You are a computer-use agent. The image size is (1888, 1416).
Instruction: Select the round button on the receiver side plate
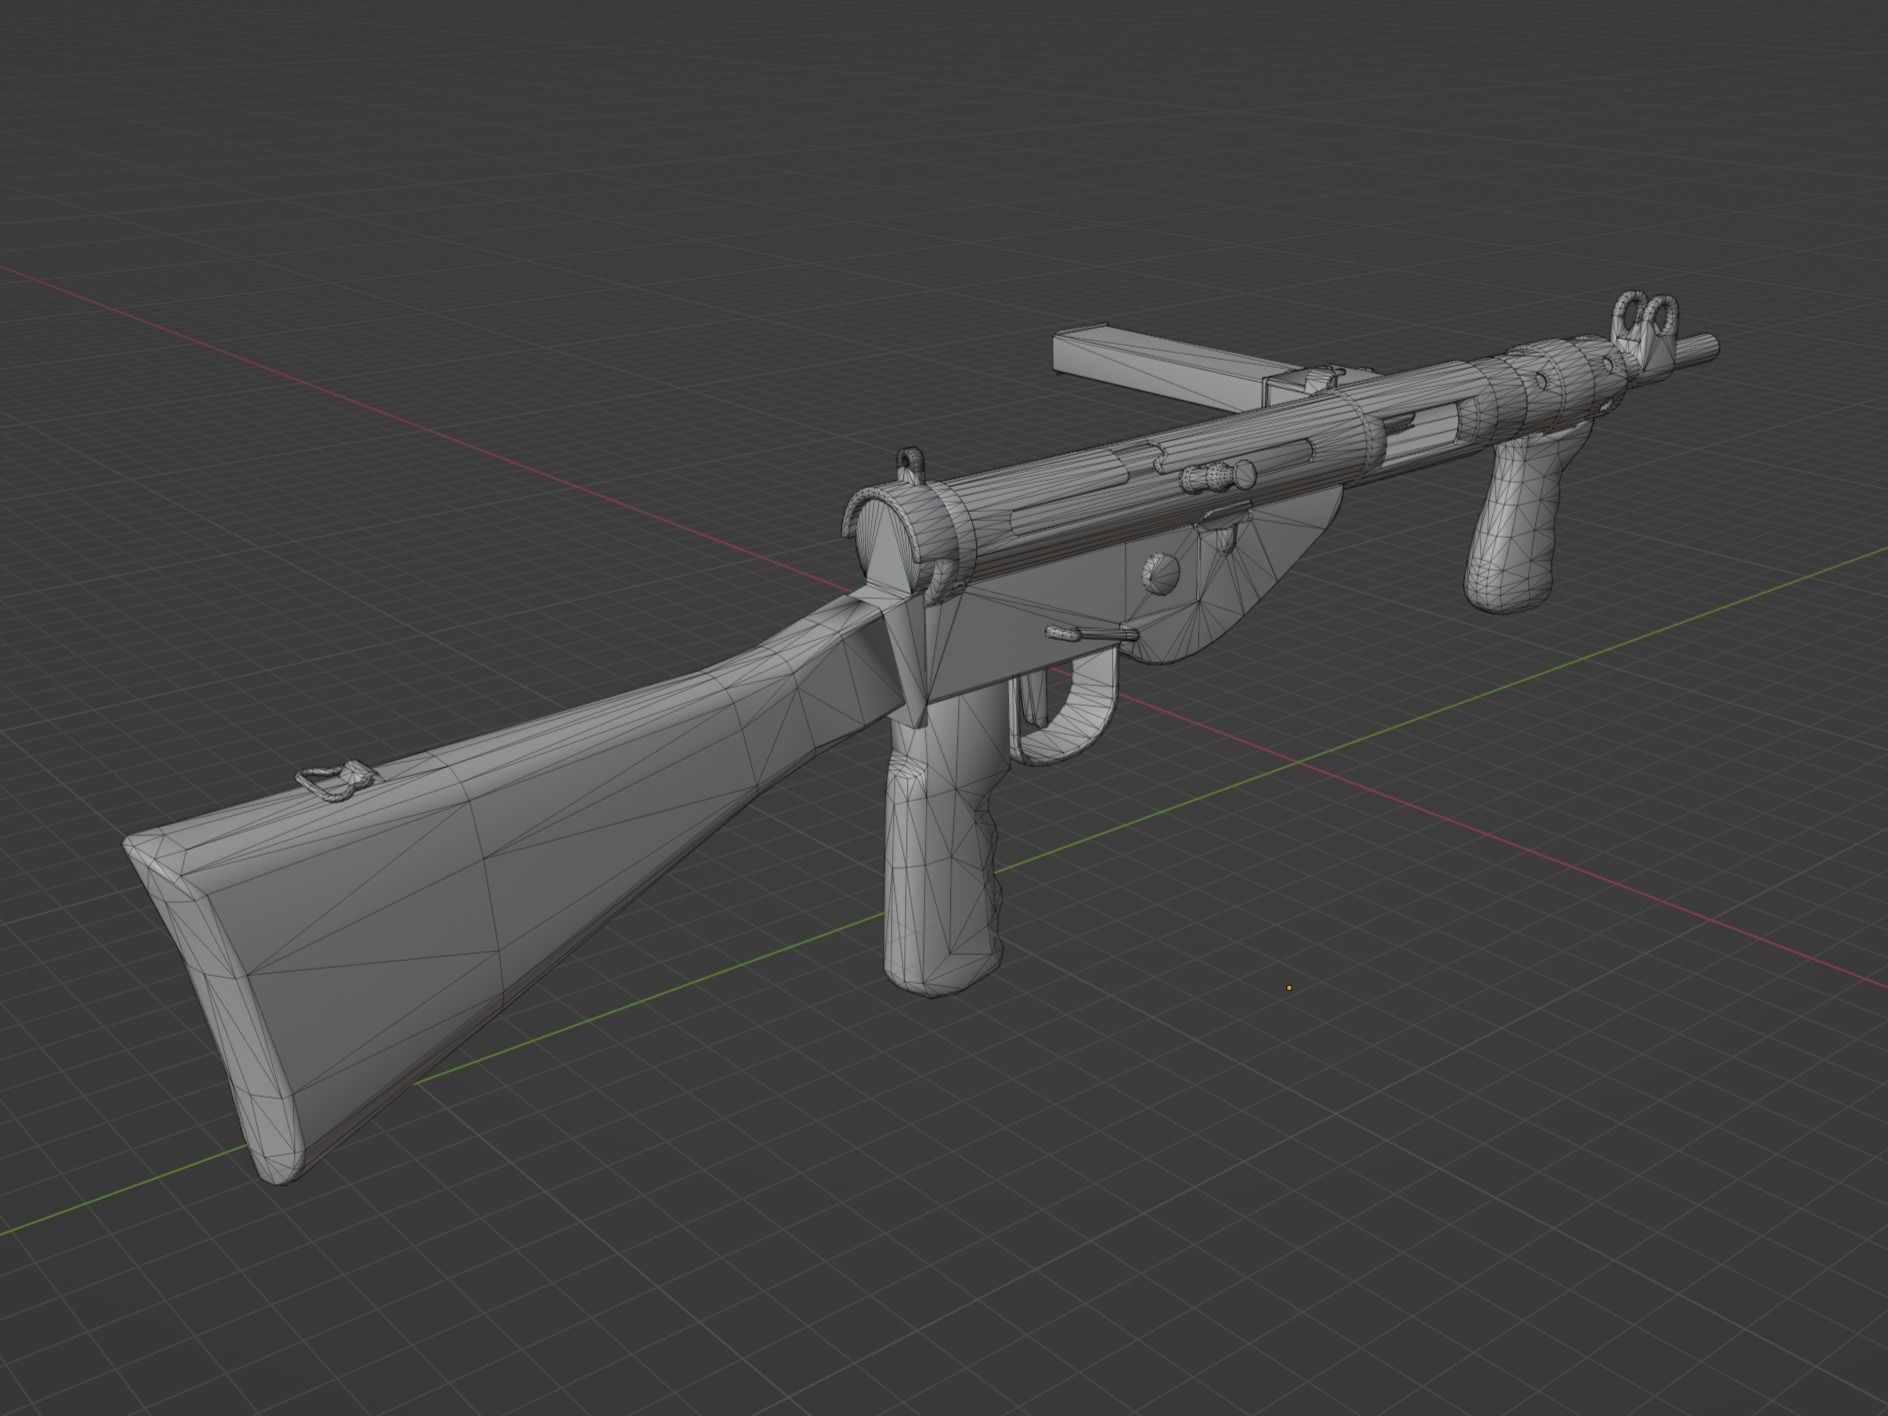point(1163,574)
